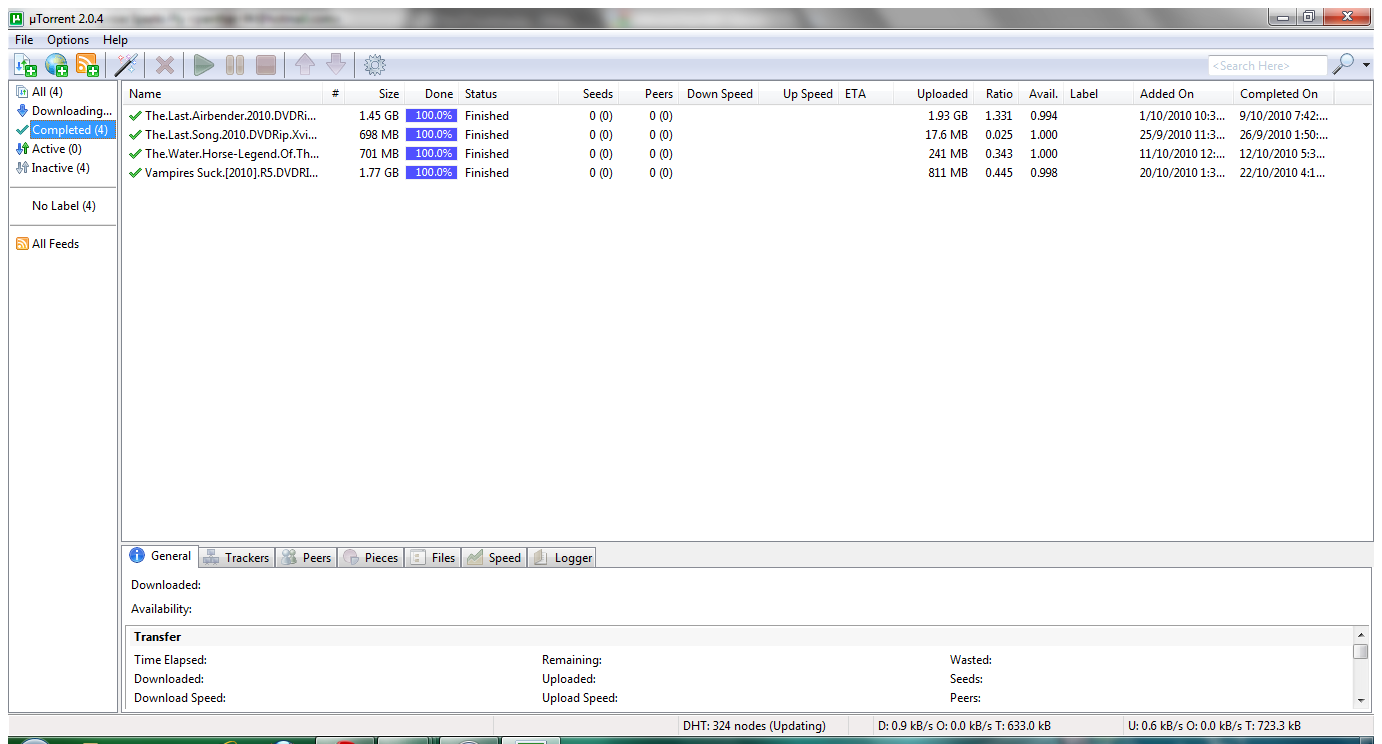Click the Transfer panel scrollbar up arrow

point(1360,635)
